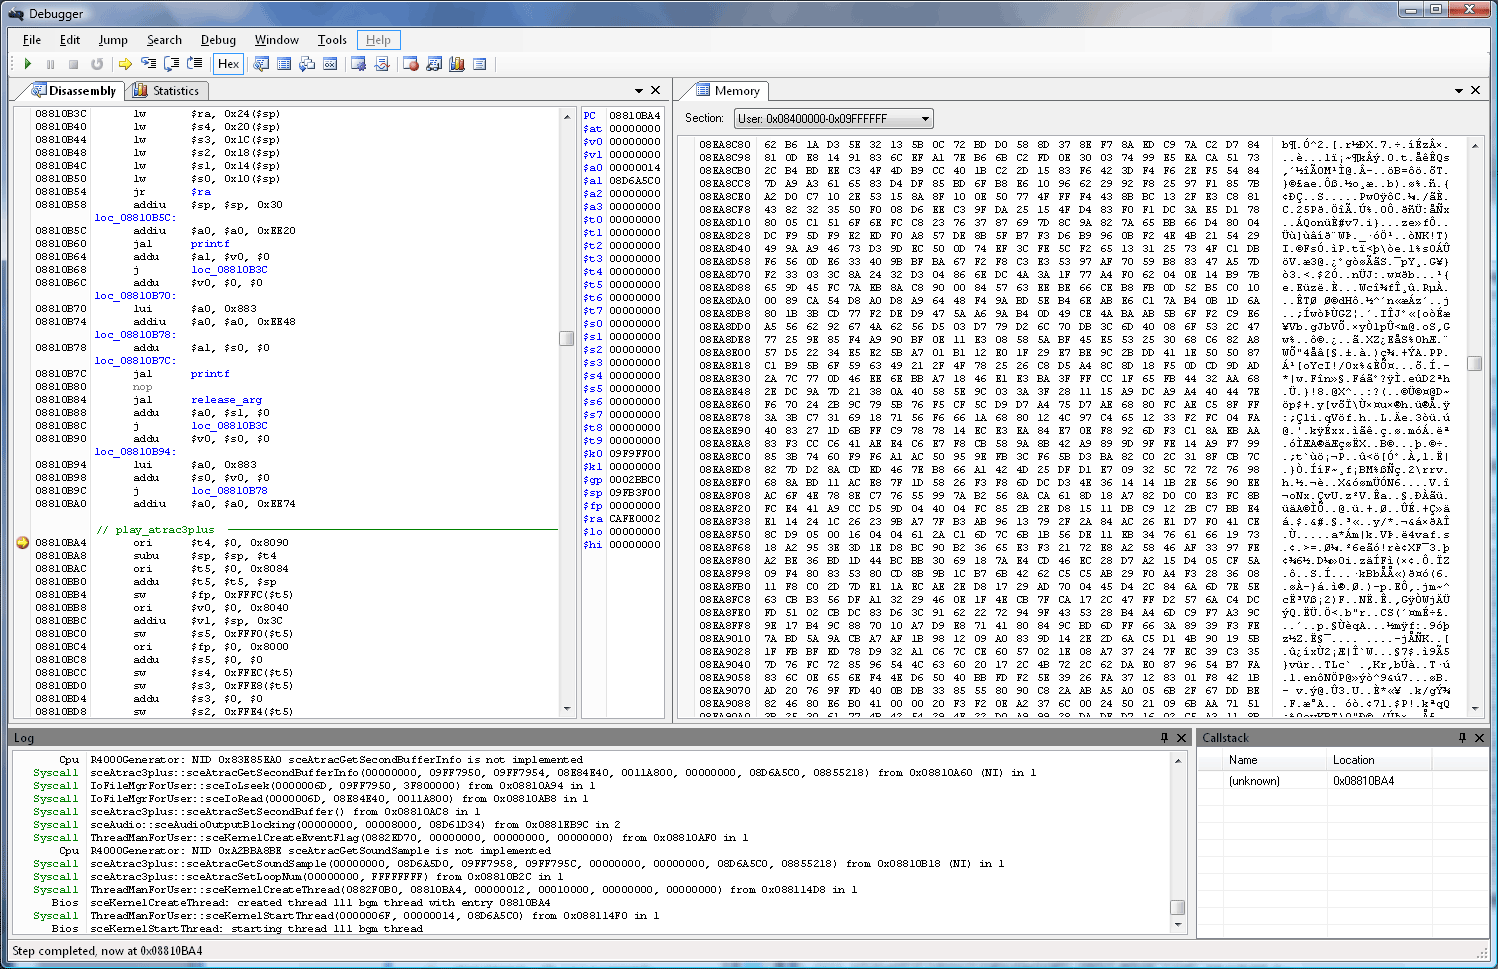Open the Edit menu
The width and height of the screenshot is (1498, 969).
coord(69,40)
